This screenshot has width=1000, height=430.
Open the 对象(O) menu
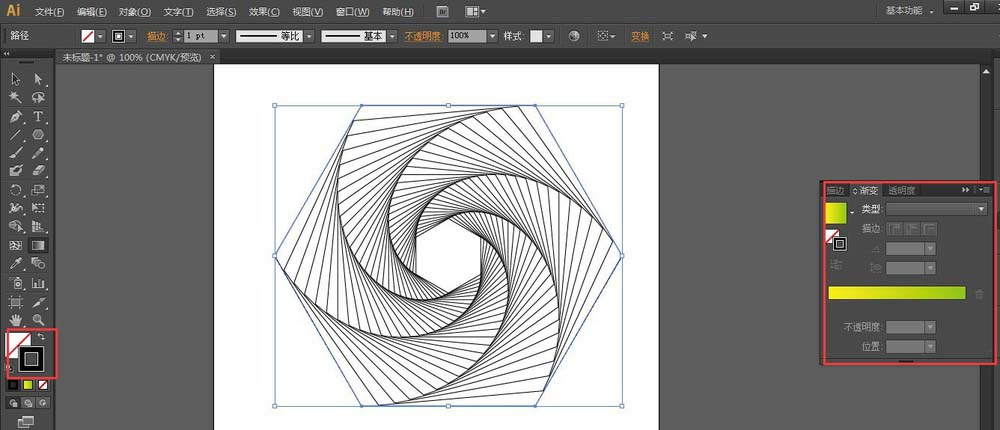(x=135, y=12)
